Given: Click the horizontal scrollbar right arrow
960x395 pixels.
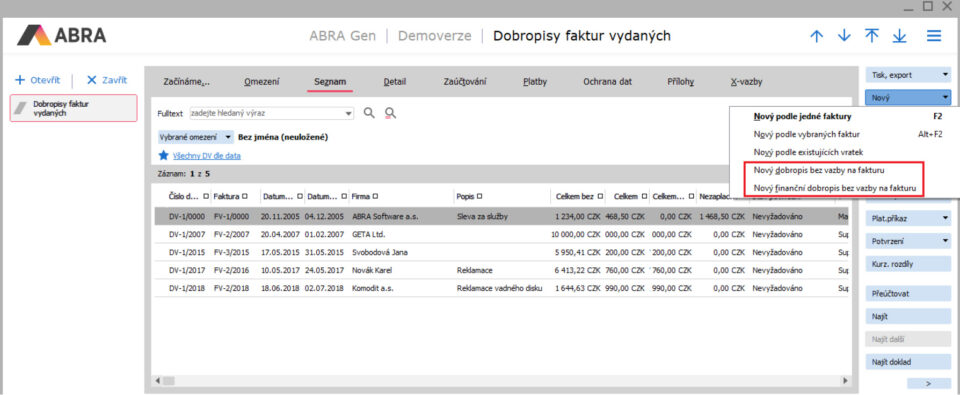Looking at the screenshot, I should click(846, 380).
